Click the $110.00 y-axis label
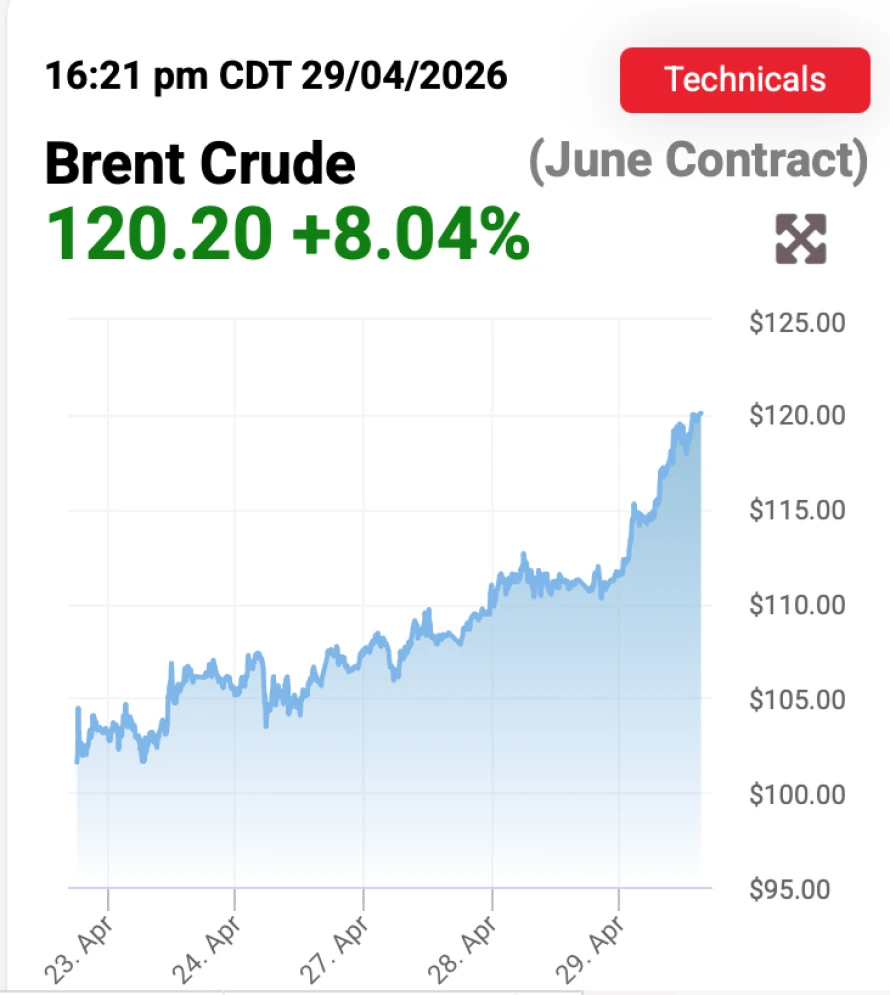The image size is (890, 995). 796,605
